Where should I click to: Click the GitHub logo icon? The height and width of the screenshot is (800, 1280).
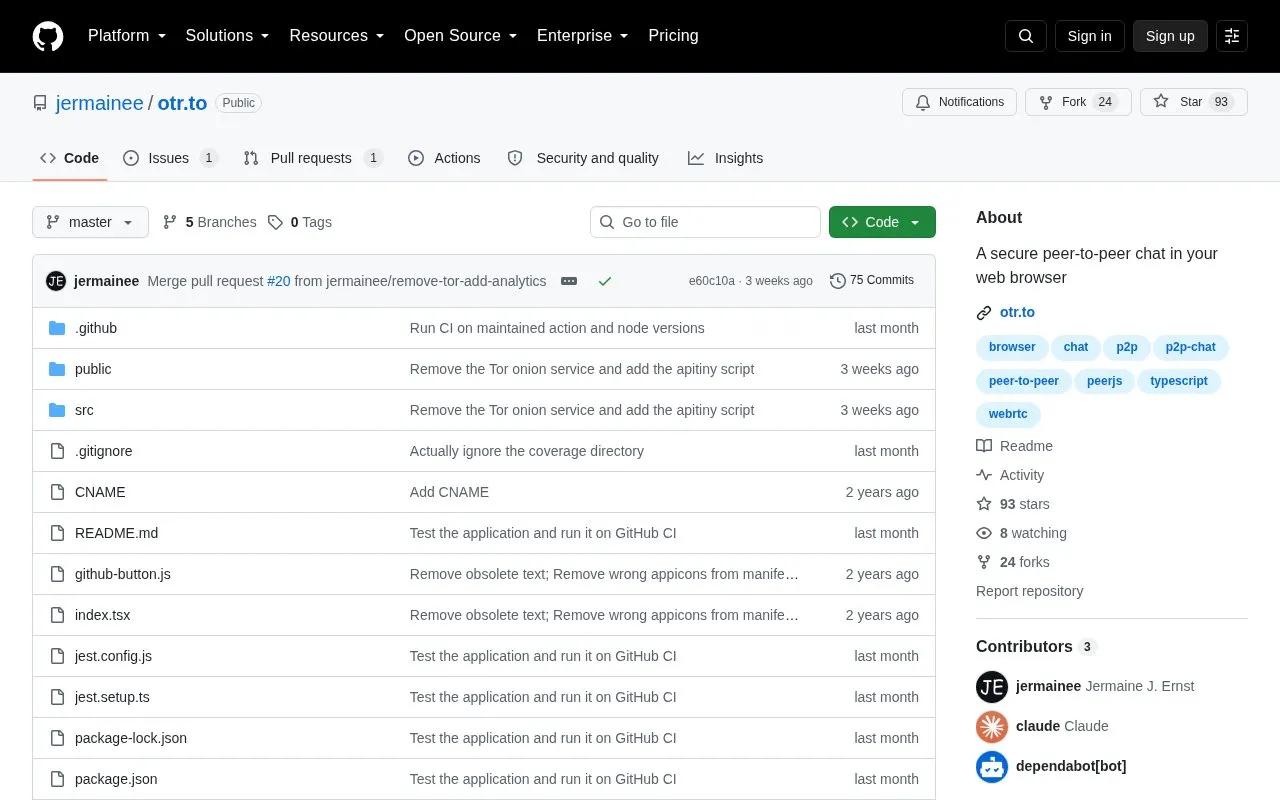point(48,36)
